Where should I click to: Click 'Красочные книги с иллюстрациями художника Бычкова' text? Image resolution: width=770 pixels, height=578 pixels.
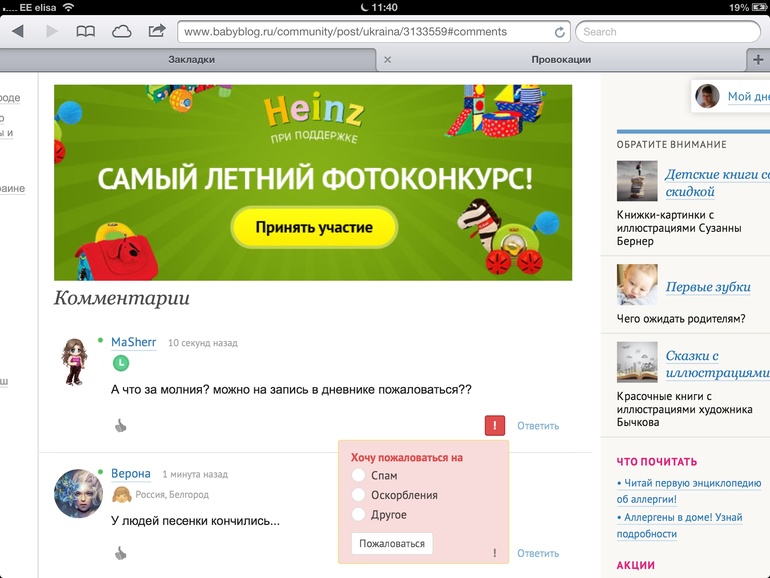pos(685,409)
